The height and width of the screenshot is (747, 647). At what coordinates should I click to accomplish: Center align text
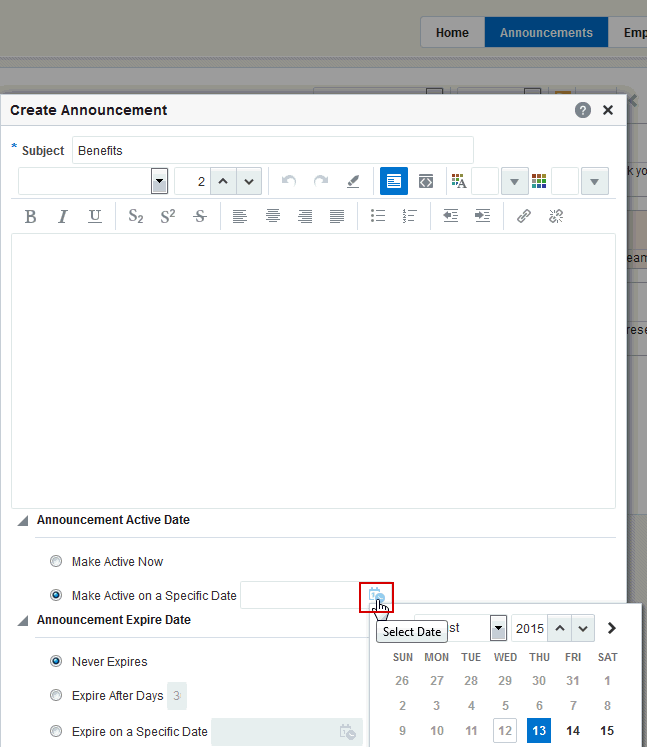pyautogui.click(x=273, y=216)
